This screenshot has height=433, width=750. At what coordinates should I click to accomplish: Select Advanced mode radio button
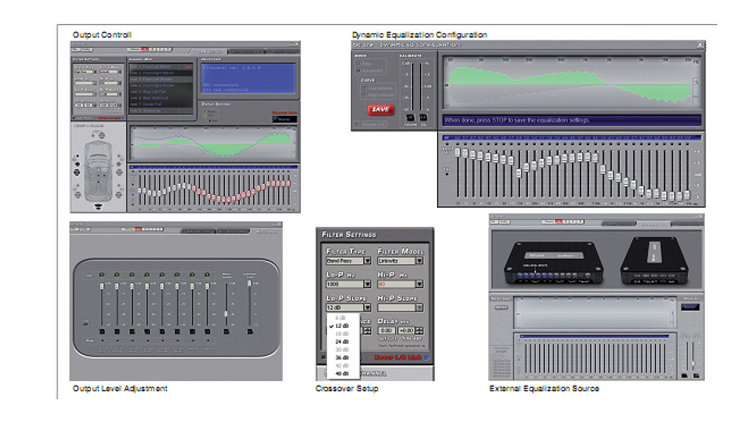[x=359, y=70]
